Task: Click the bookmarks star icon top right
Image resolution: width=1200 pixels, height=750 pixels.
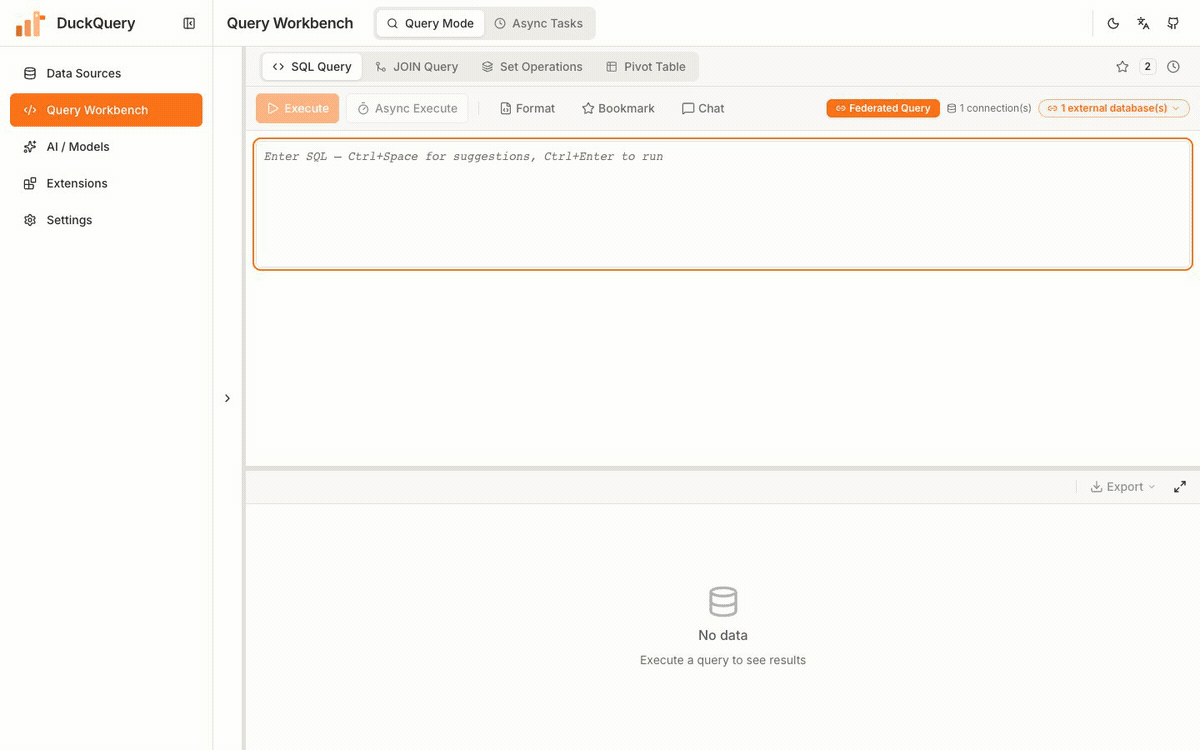Action: pyautogui.click(x=1122, y=67)
